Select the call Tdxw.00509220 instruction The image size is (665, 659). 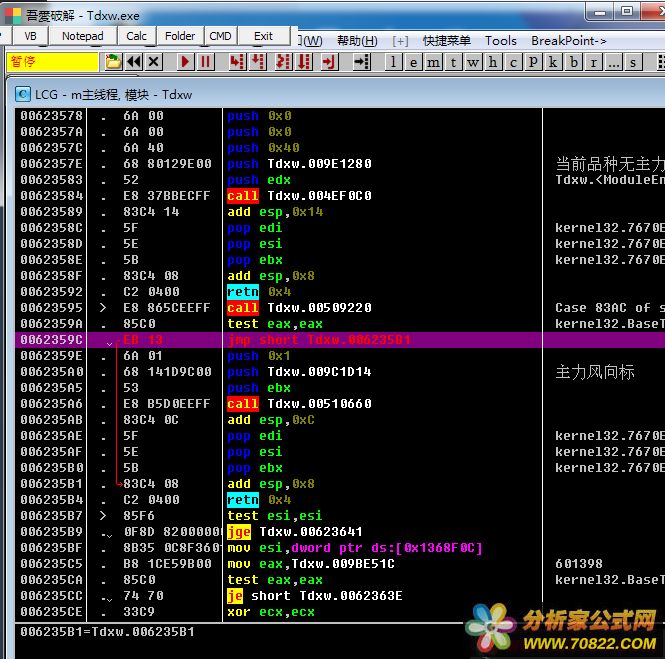pos(299,308)
